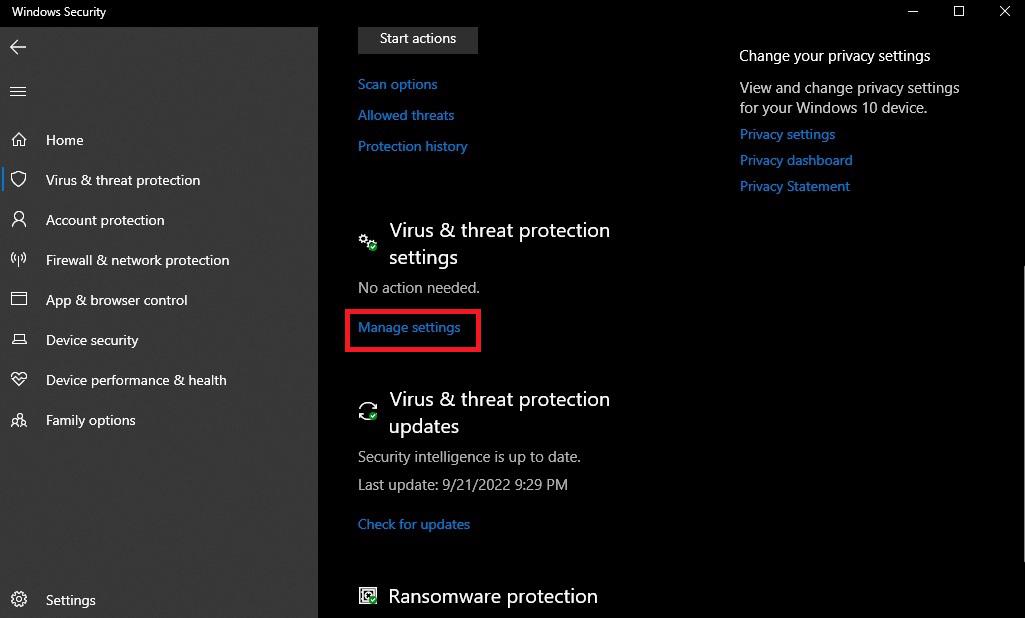Click the Settings gear icon
The height and width of the screenshot is (618, 1025).
pos(19,600)
